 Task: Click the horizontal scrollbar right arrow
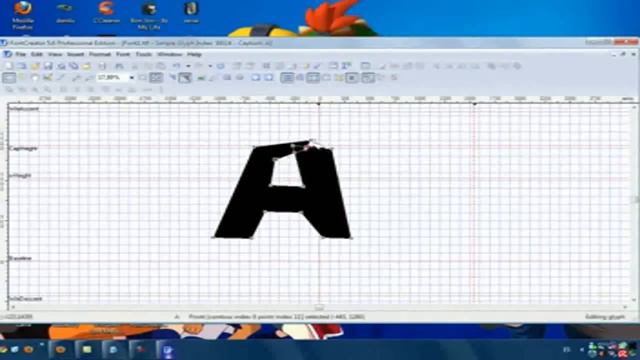(x=625, y=307)
